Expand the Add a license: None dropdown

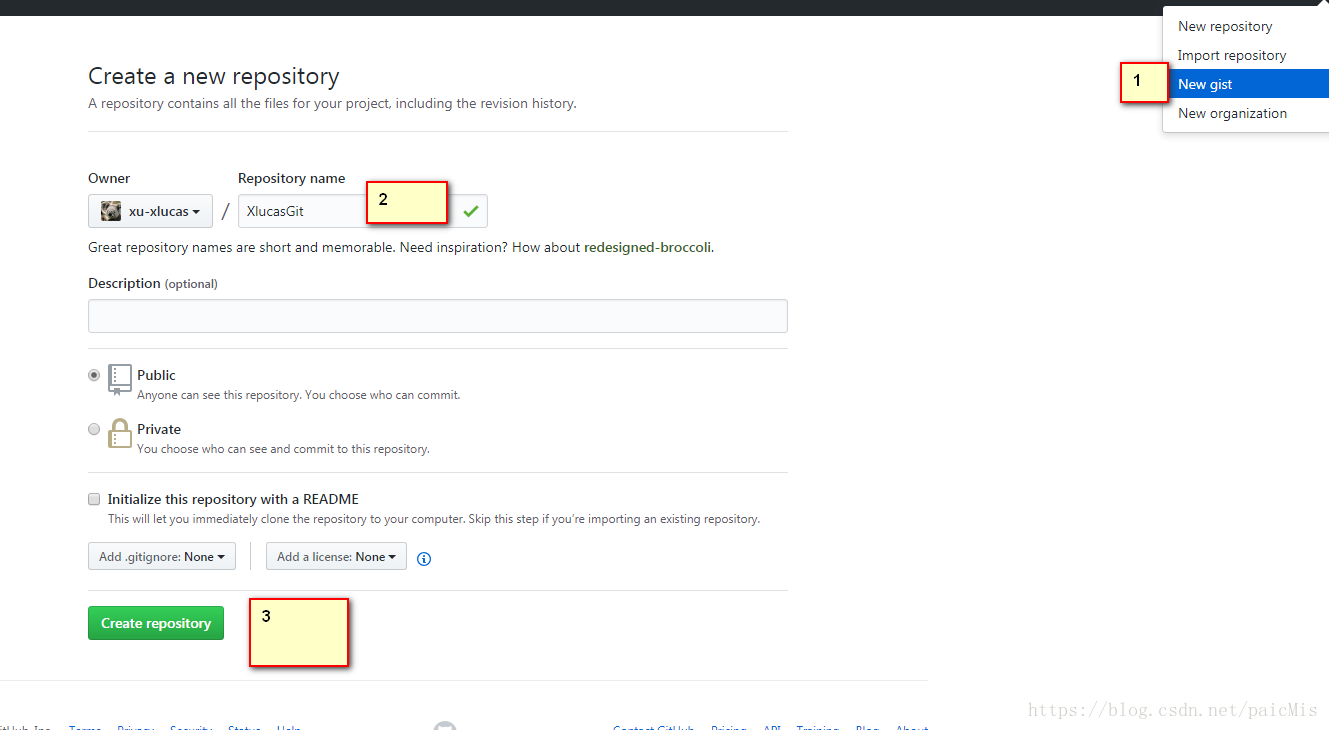point(336,557)
